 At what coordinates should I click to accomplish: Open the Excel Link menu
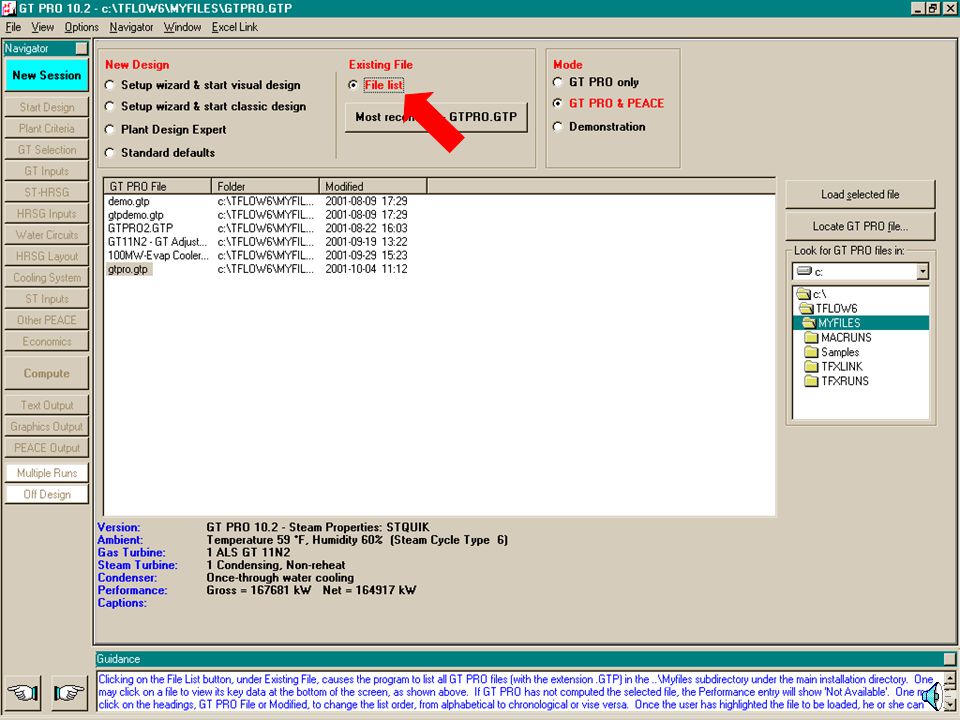234,27
